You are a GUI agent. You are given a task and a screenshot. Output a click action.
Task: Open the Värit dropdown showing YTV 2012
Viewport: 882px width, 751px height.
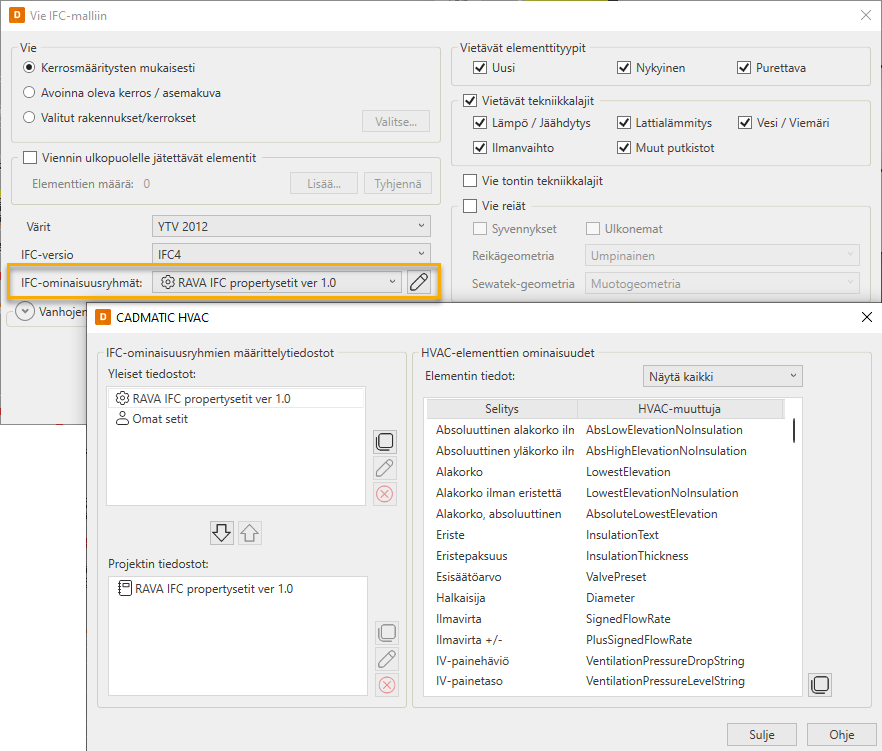pyautogui.click(x=291, y=226)
